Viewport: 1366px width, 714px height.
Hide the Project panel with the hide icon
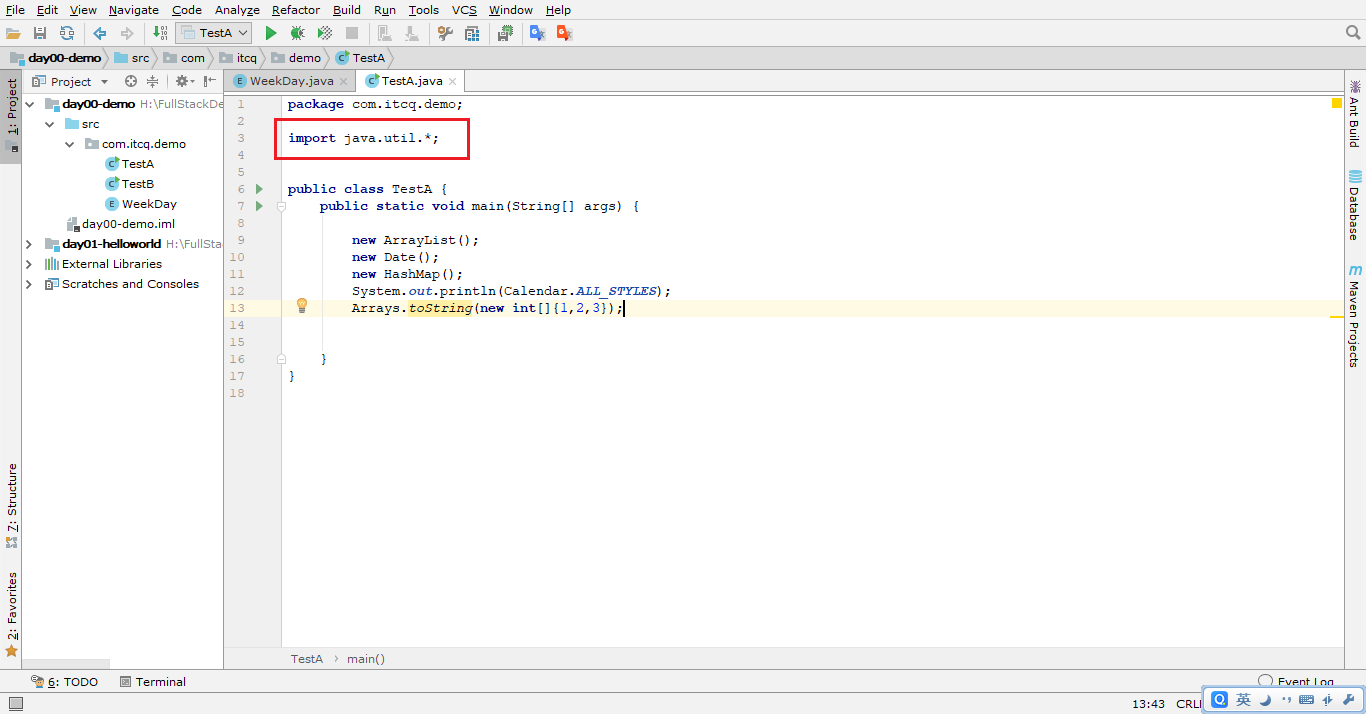[x=209, y=81]
